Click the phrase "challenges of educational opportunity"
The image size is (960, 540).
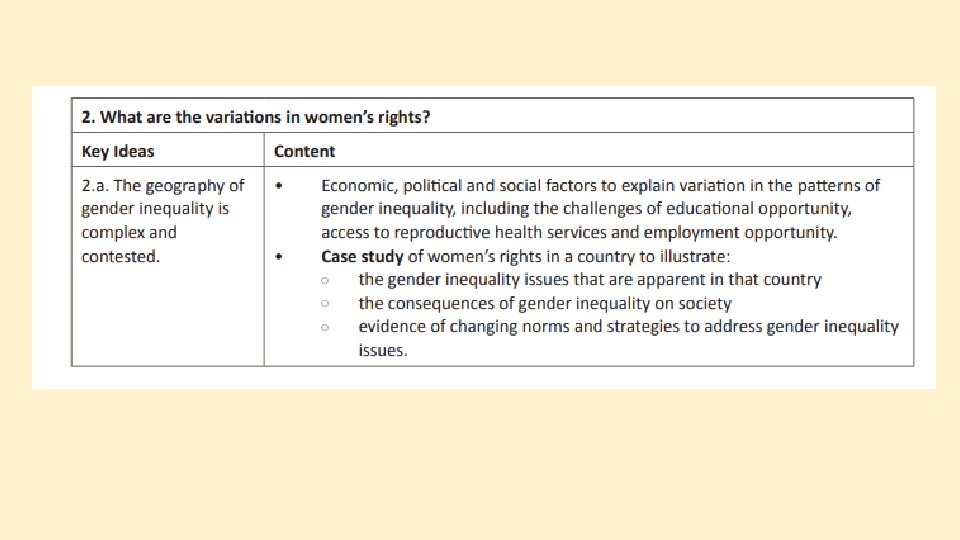tap(711, 209)
